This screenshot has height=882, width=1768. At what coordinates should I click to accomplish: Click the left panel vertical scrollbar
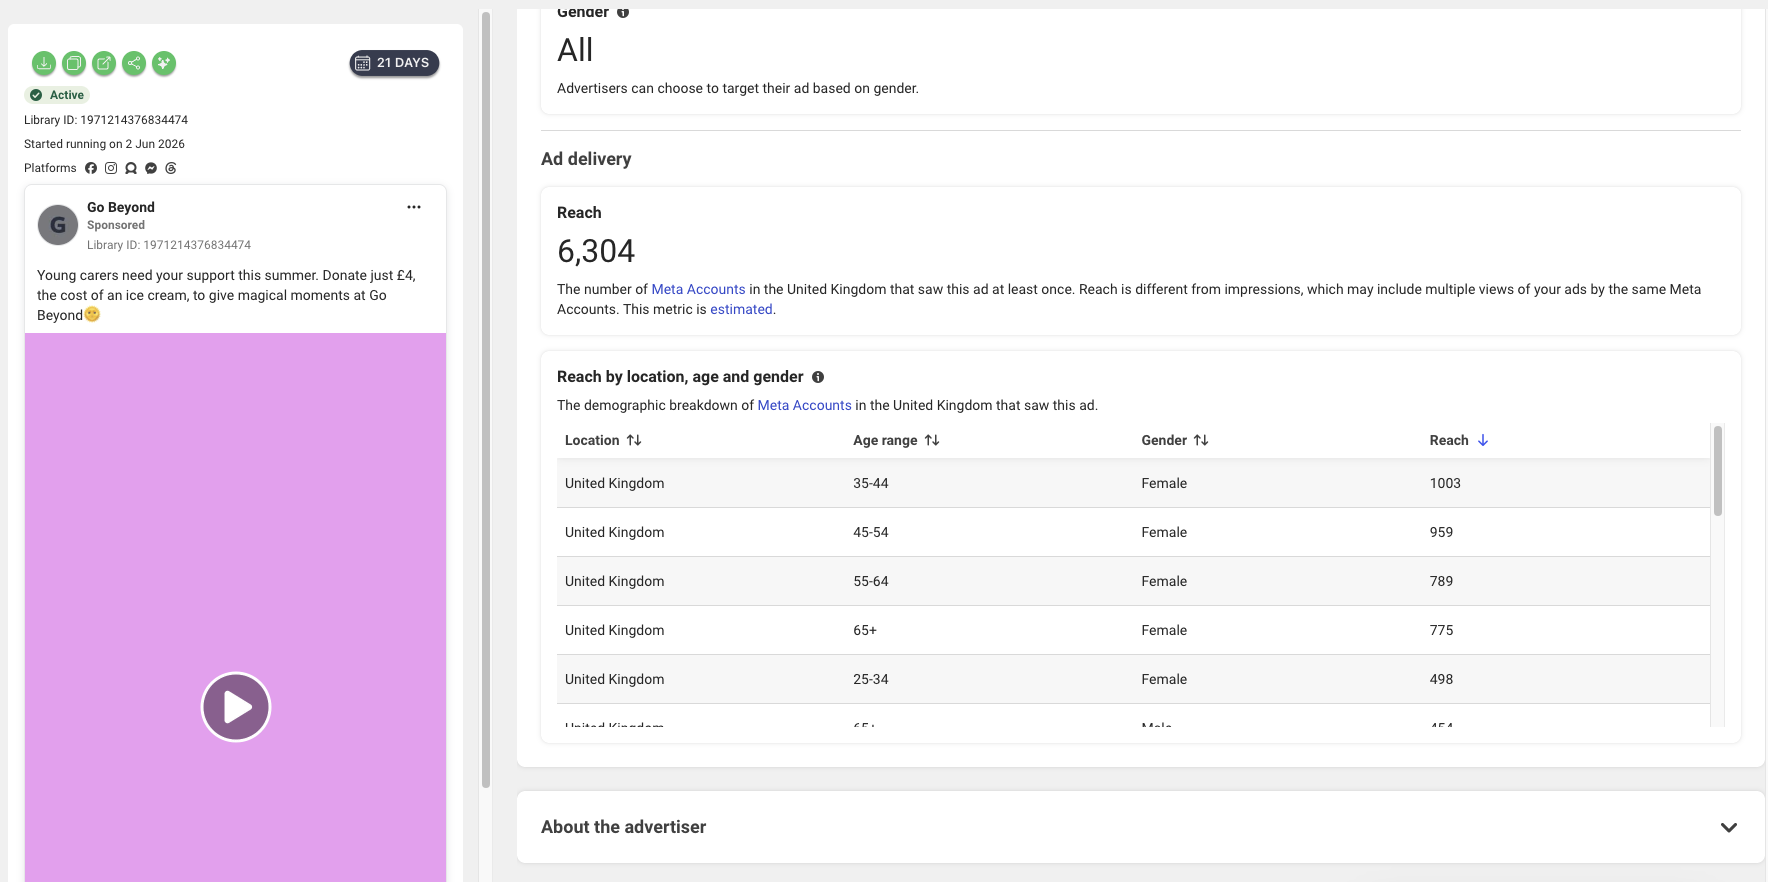click(486, 400)
